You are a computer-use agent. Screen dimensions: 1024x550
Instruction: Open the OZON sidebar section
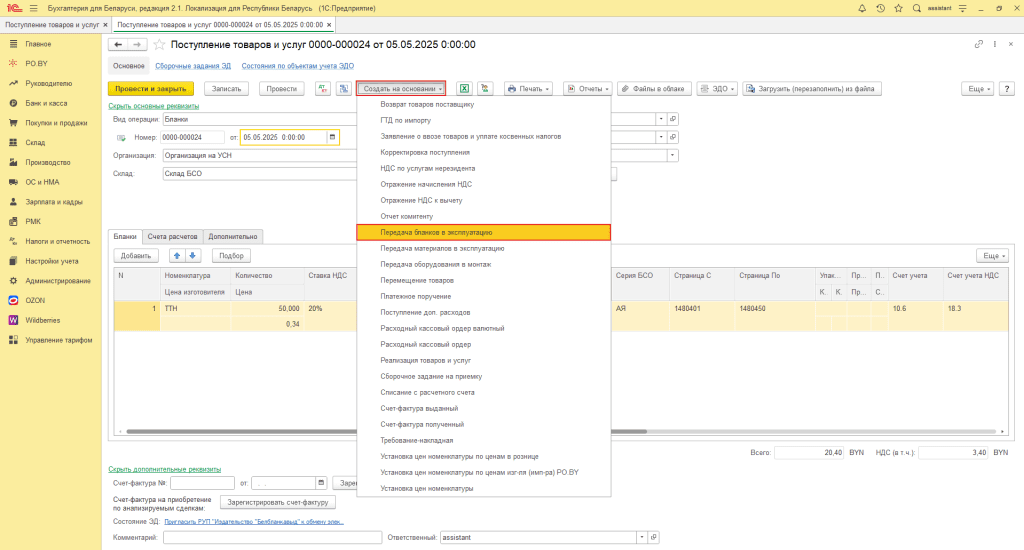[x=35, y=300]
